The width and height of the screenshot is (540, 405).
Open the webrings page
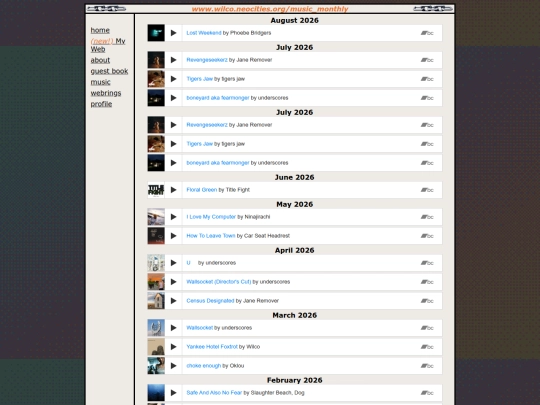tap(106, 93)
